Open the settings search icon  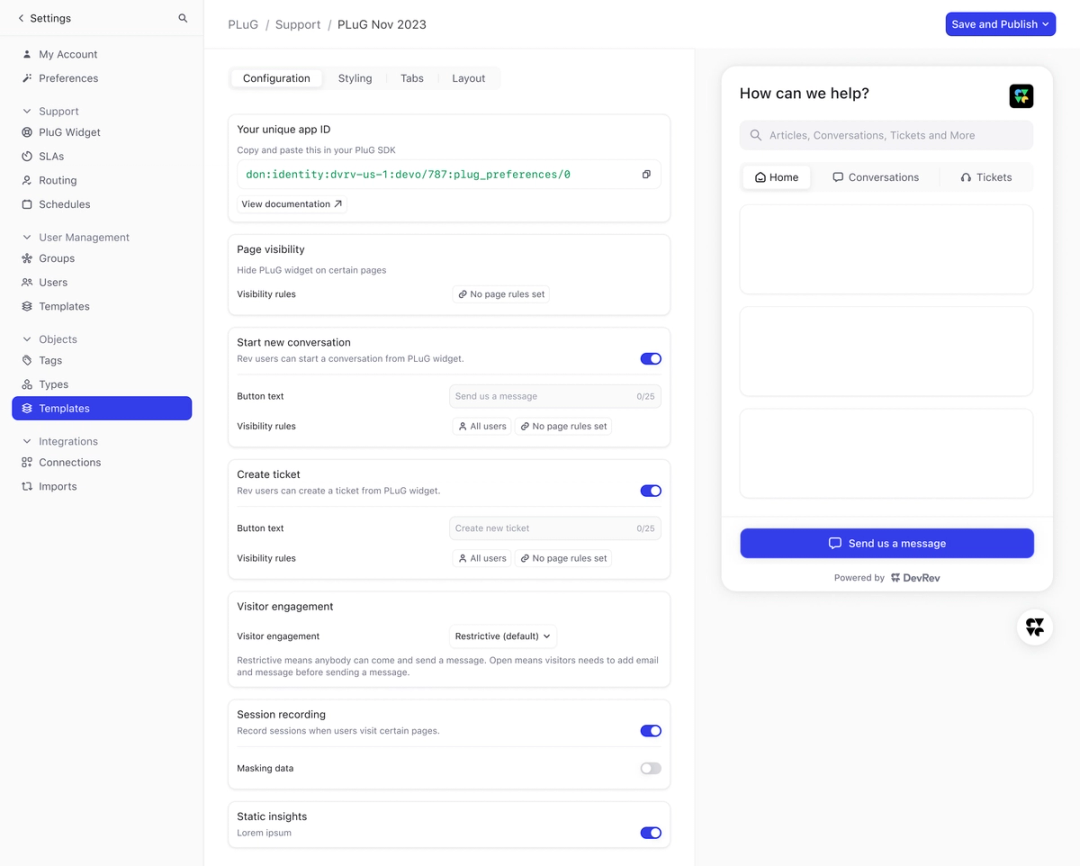[183, 18]
